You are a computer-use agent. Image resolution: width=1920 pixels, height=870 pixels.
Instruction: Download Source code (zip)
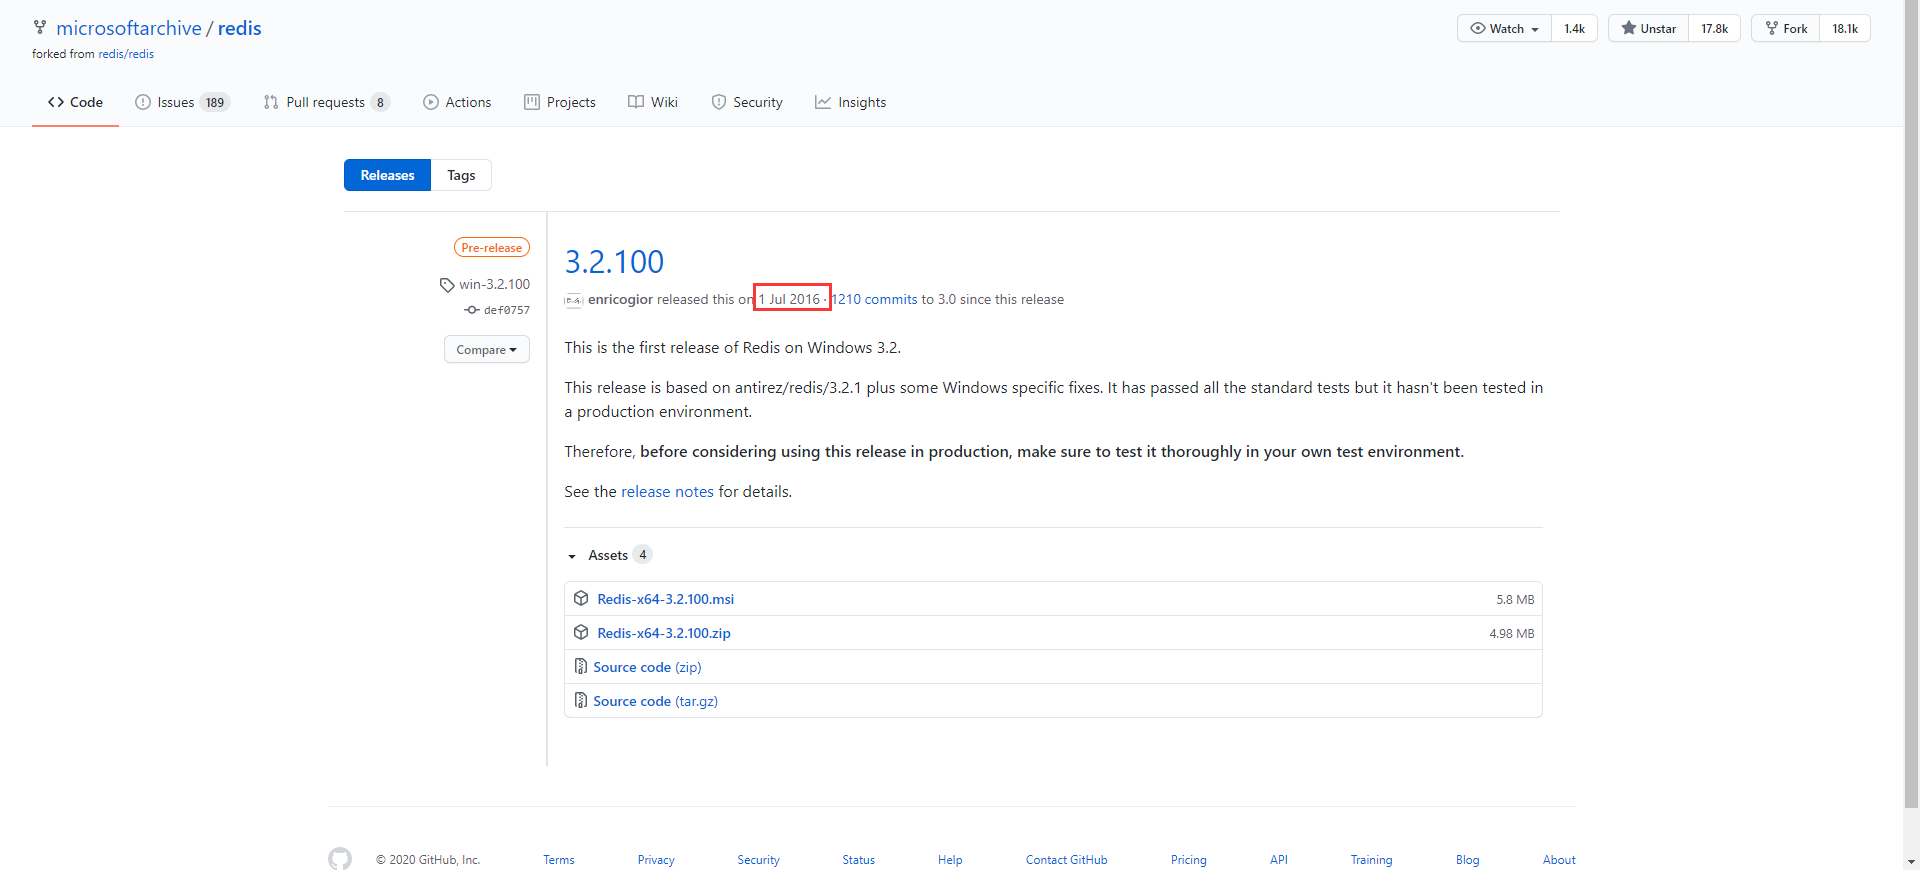647,667
